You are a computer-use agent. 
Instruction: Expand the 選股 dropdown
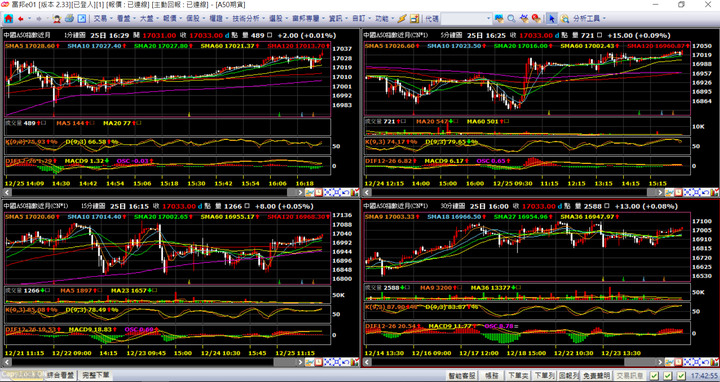pos(287,19)
